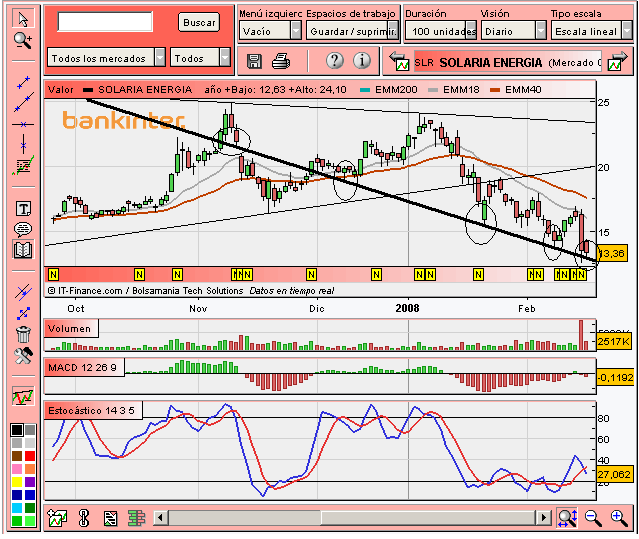Choose the line segment drawing tool
Viewport: 639px width, 539px height.
tap(24, 82)
